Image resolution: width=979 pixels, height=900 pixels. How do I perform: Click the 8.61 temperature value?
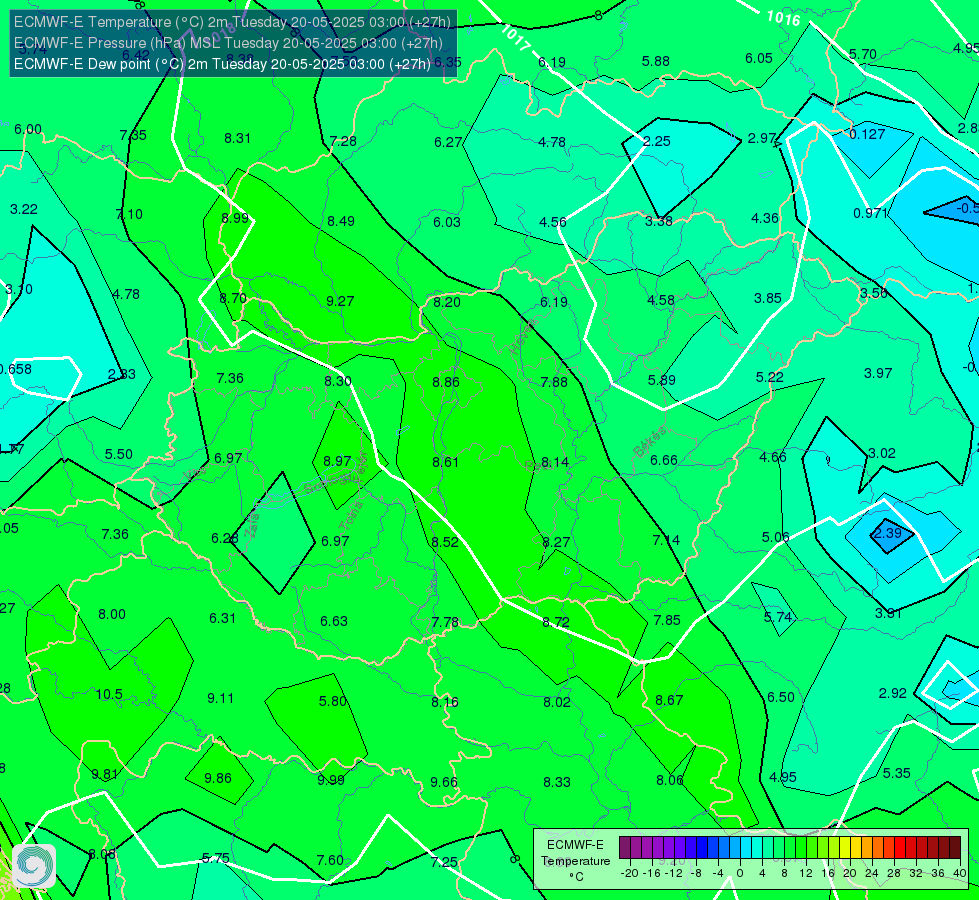[x=446, y=462]
